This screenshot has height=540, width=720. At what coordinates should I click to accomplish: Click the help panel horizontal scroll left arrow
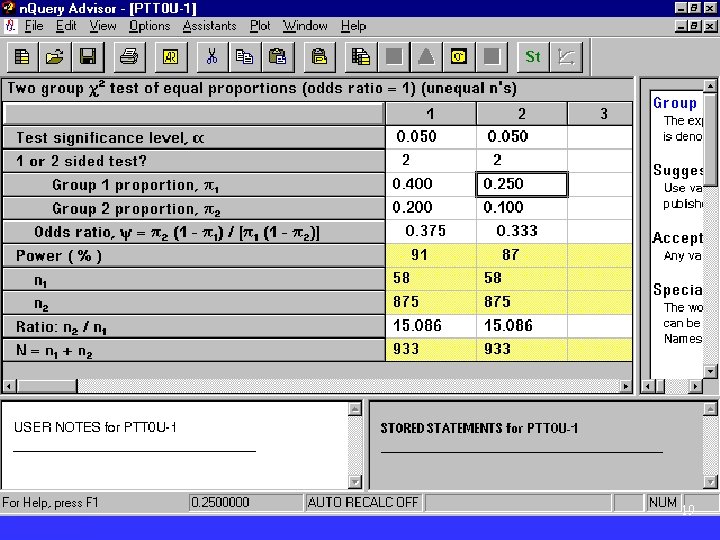point(648,386)
